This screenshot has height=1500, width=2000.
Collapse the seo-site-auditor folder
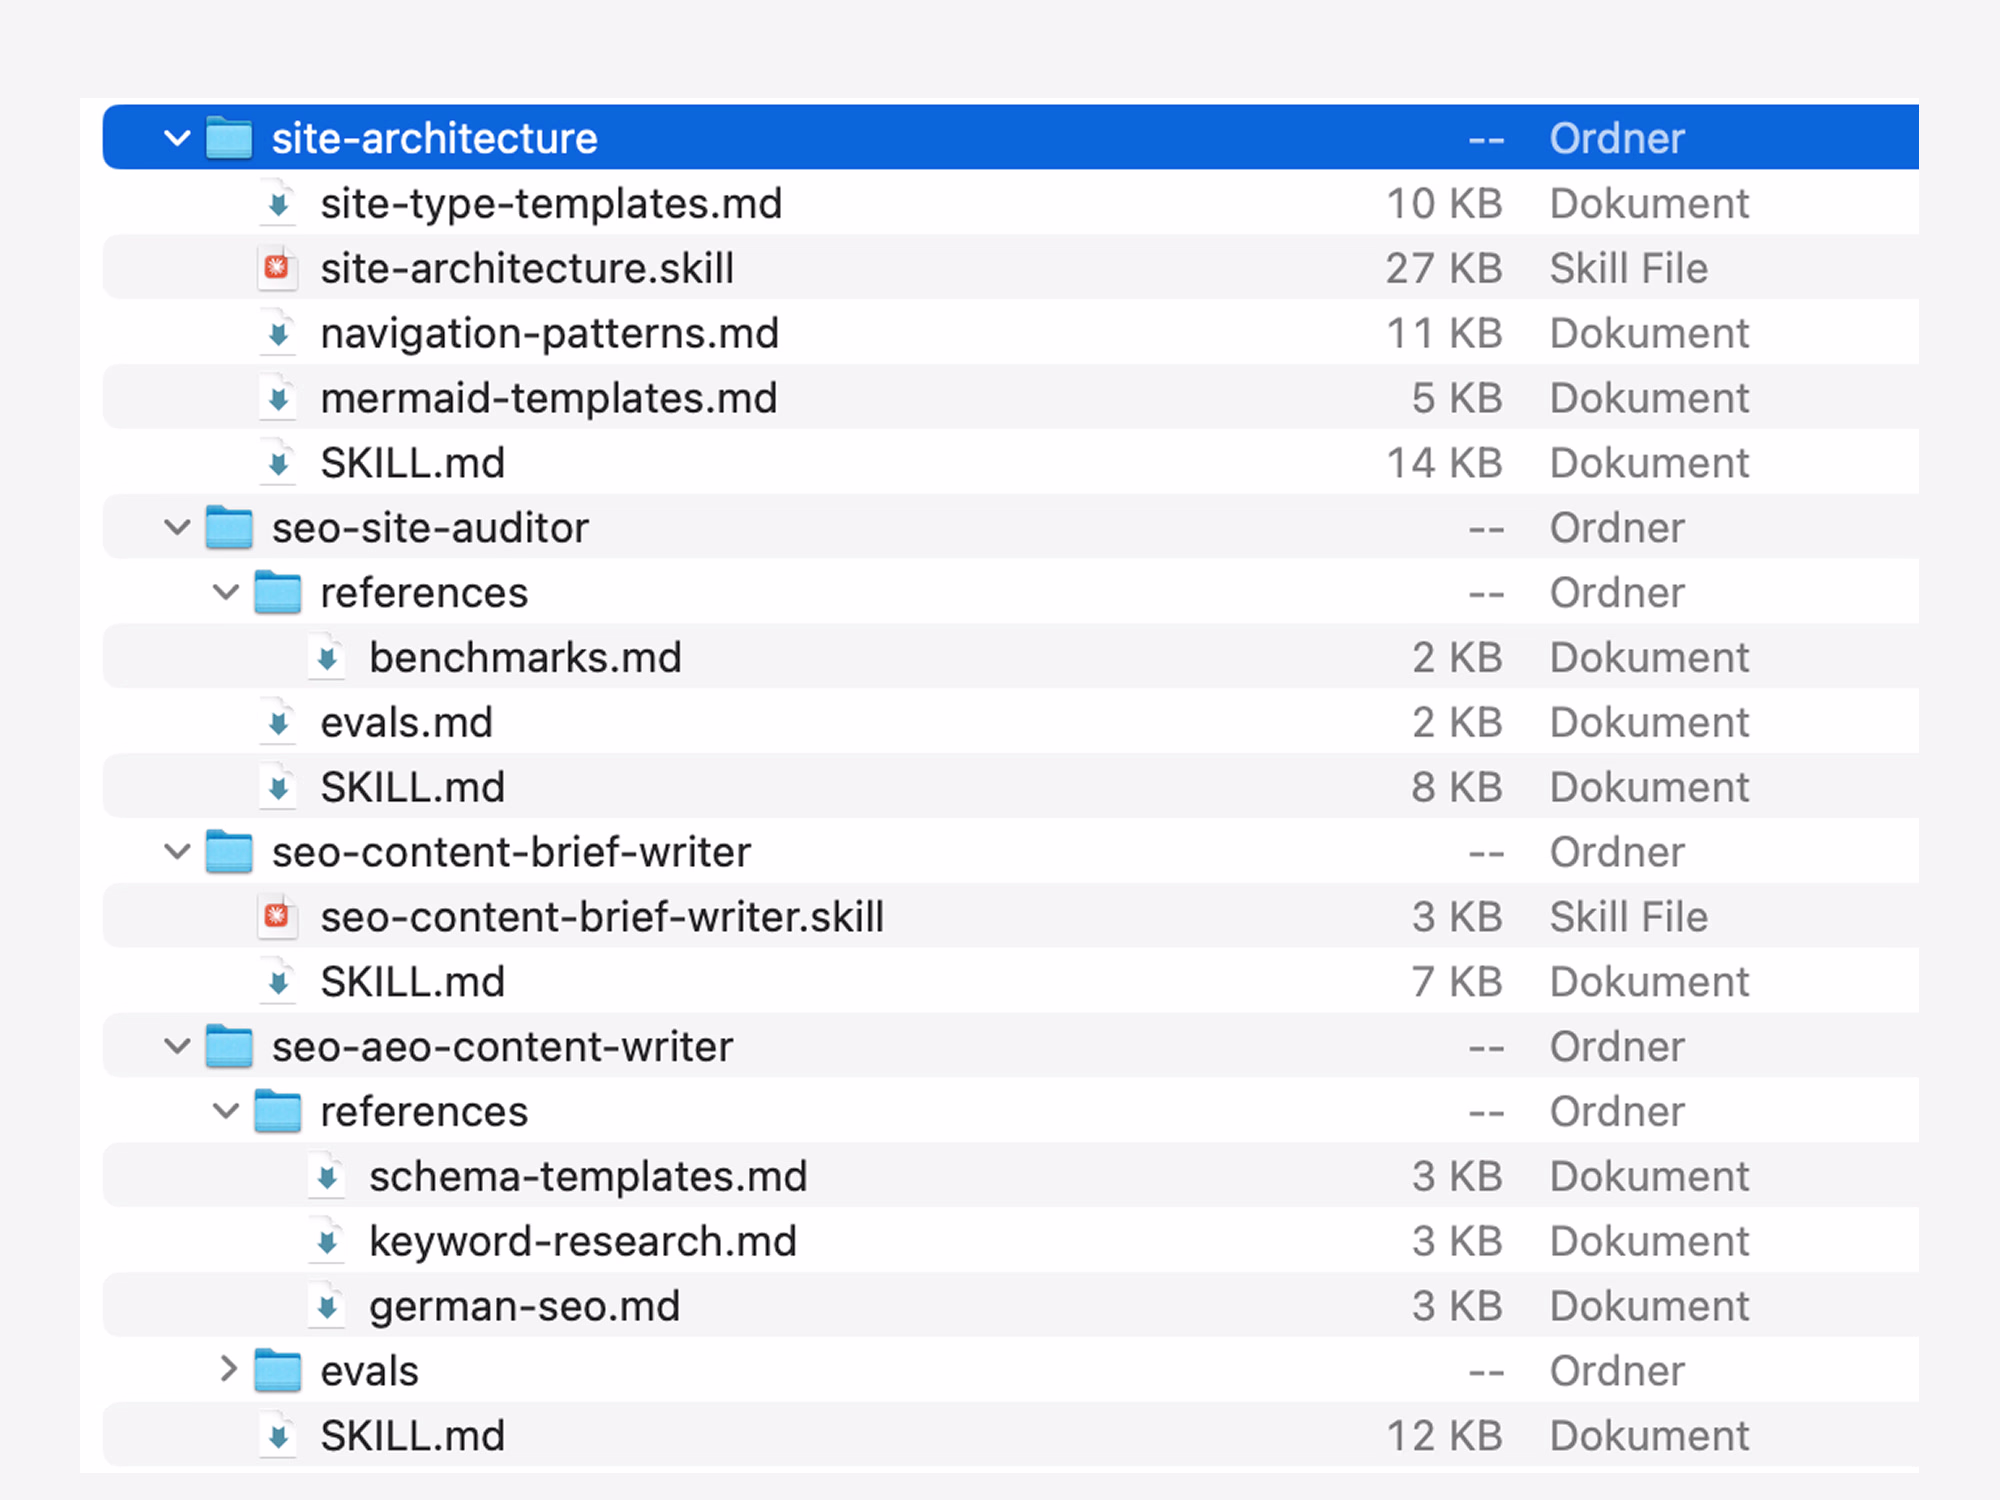coord(177,527)
